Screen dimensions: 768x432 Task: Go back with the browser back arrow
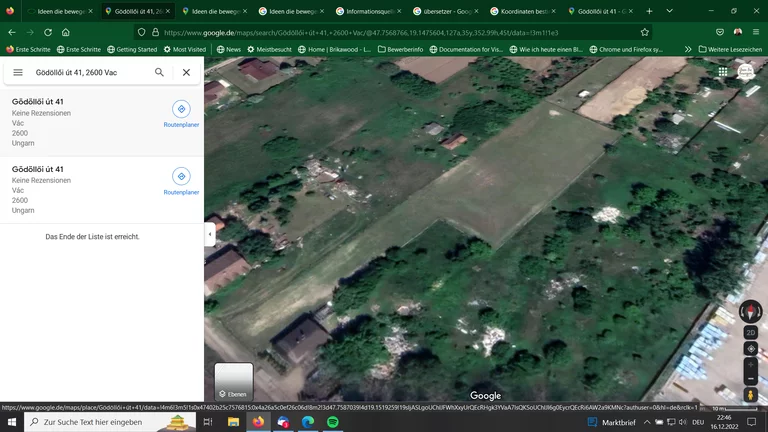coord(12,32)
